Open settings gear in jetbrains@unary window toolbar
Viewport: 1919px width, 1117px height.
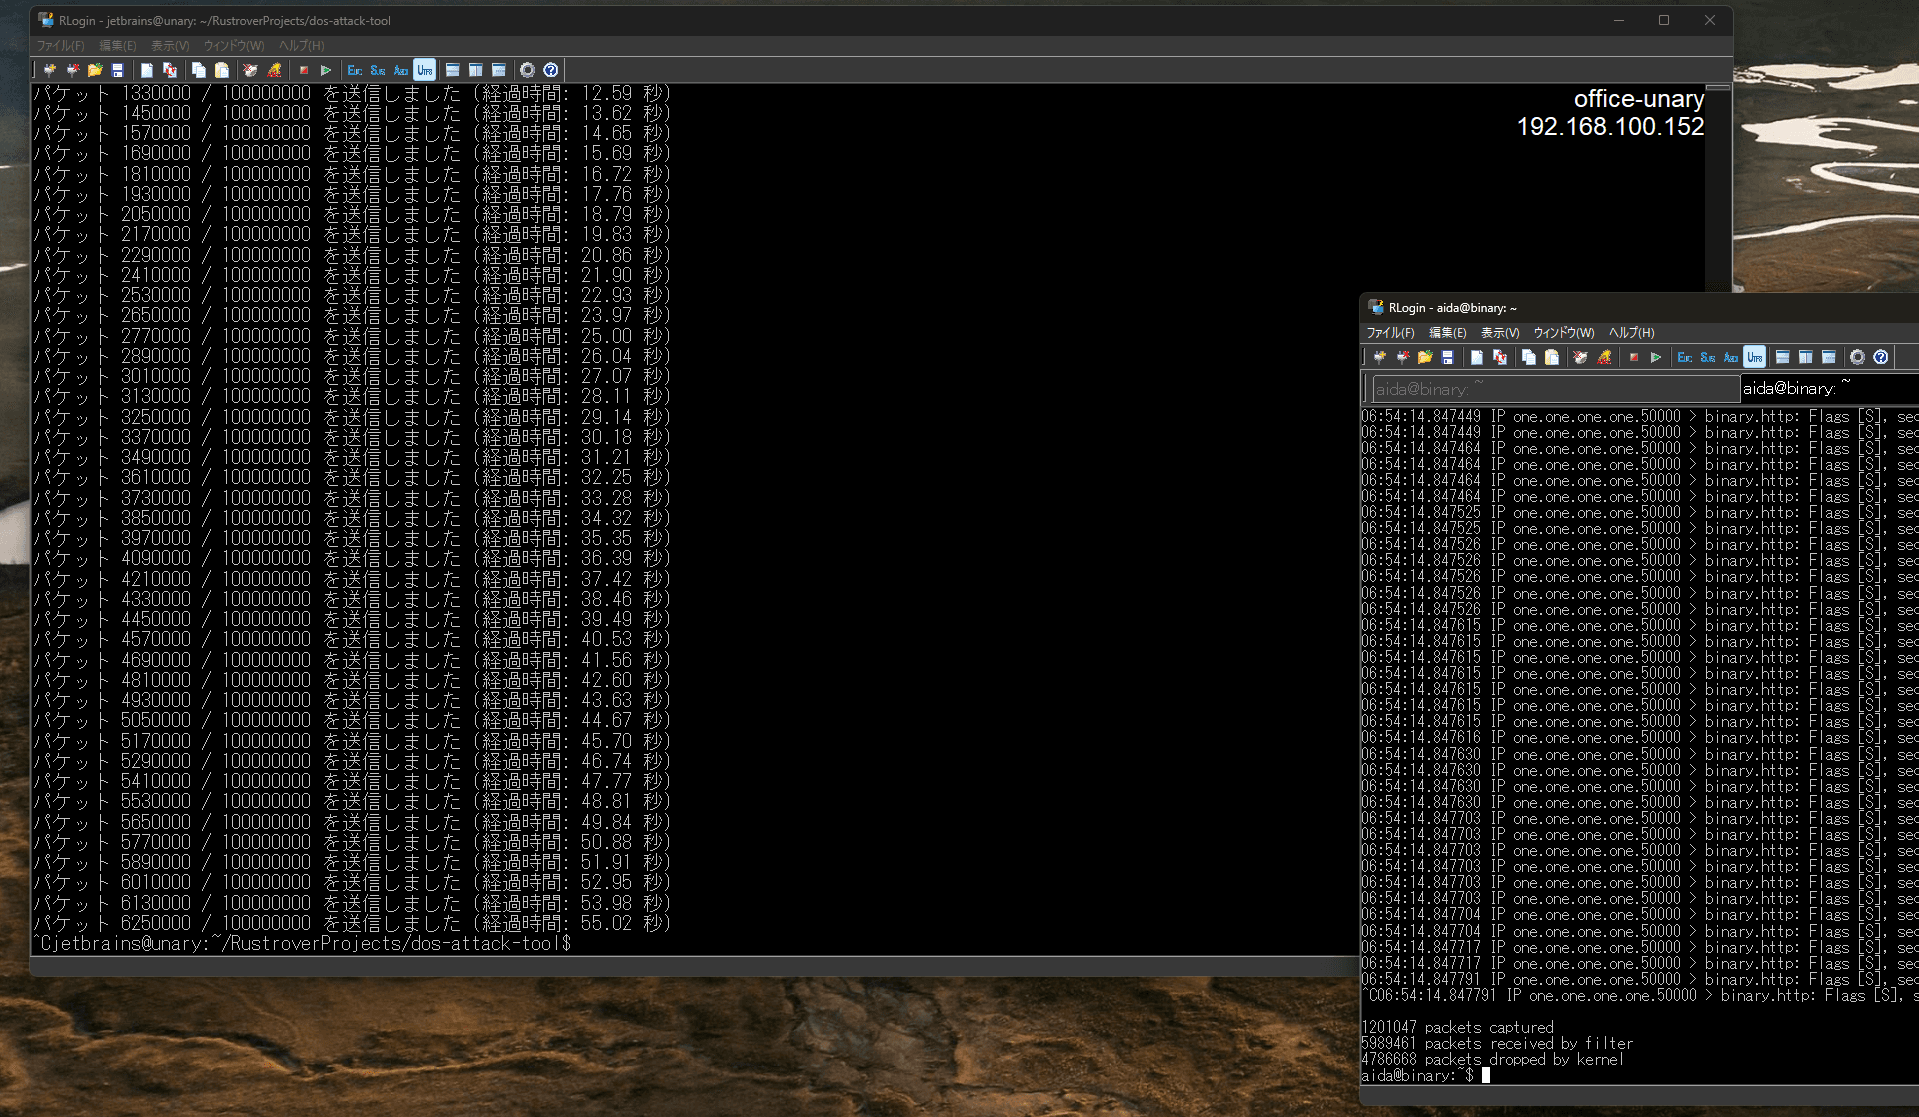[528, 70]
